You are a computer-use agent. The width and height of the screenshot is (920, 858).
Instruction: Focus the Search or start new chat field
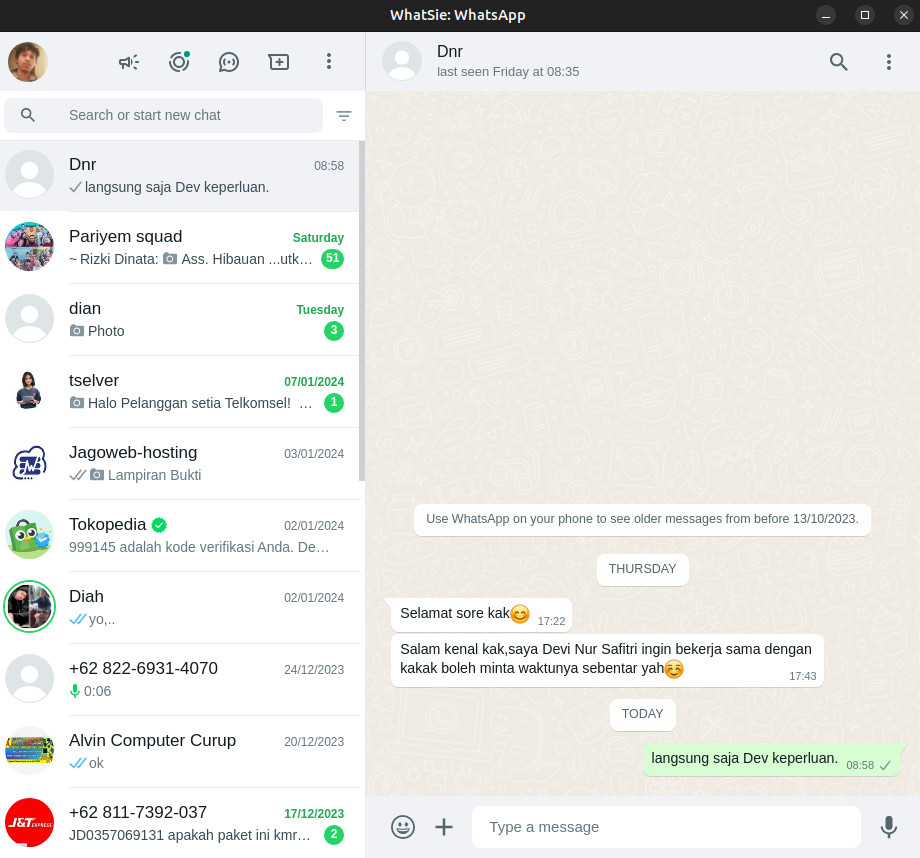[x=164, y=116]
